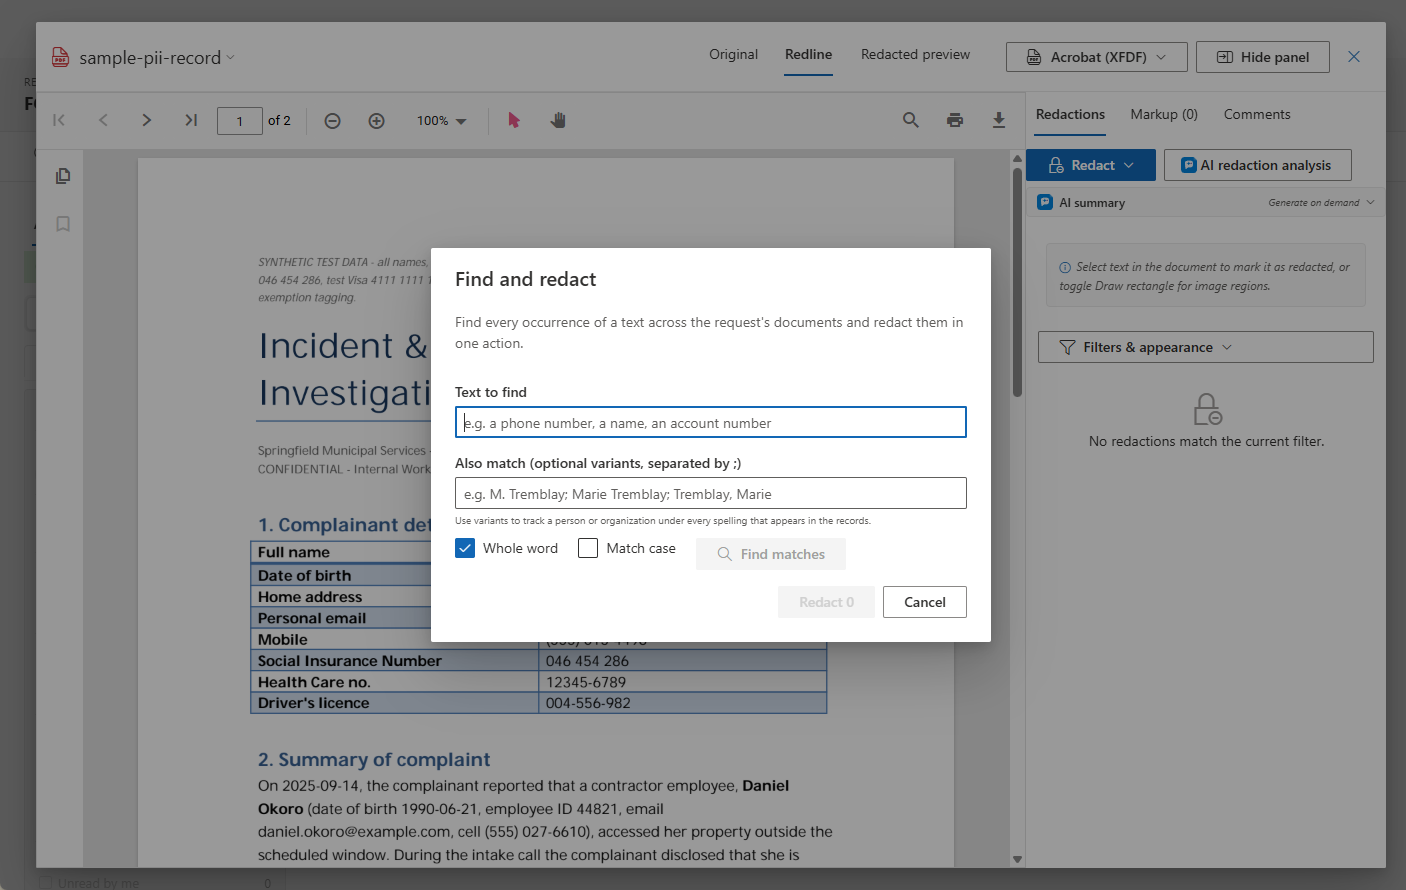Image resolution: width=1406 pixels, height=890 pixels.
Task: Go to previous page arrow
Action: pos(103,120)
